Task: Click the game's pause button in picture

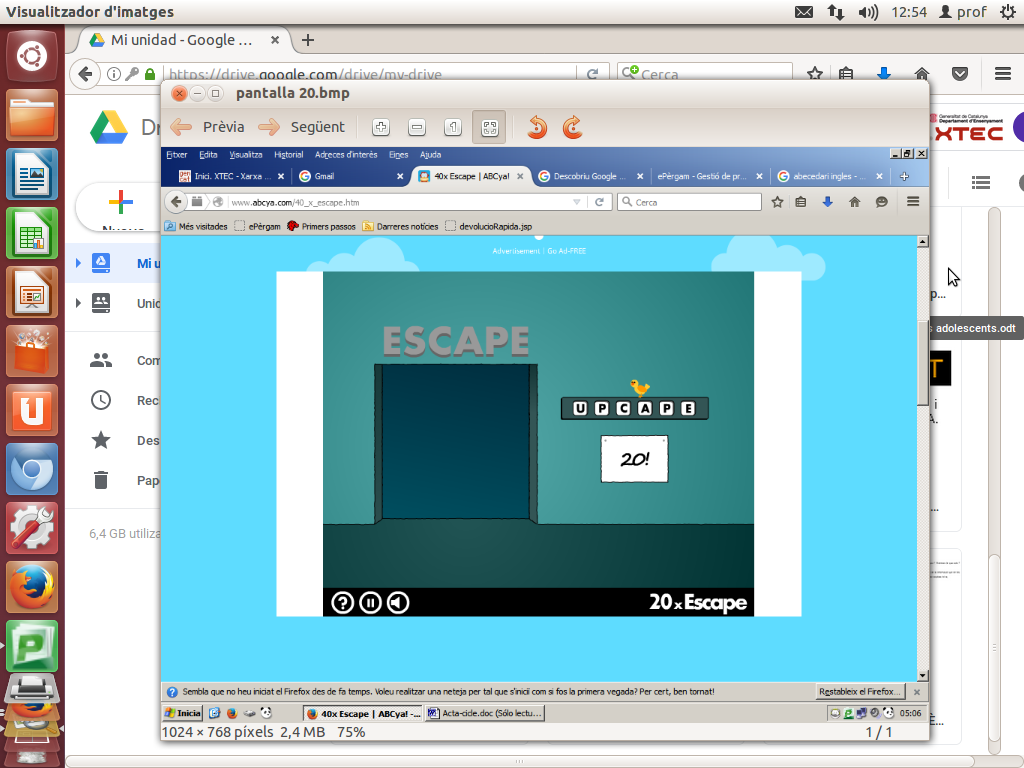Action: [370, 602]
